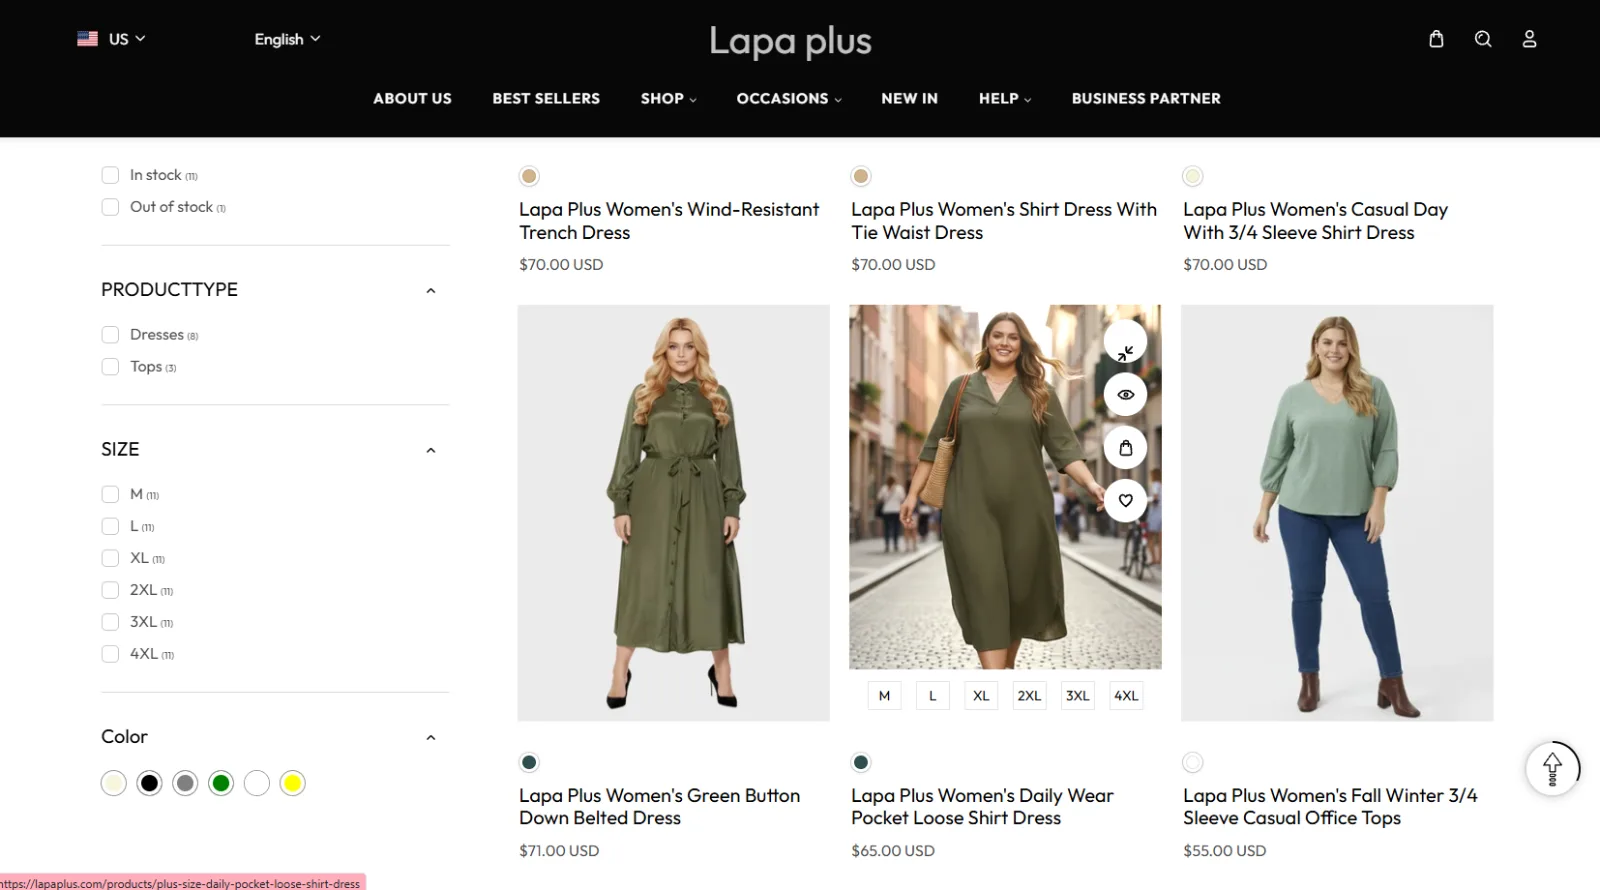Expand the HELP menu dropdown
Screen dimensions: 1600x890
pyautogui.click(x=1005, y=98)
